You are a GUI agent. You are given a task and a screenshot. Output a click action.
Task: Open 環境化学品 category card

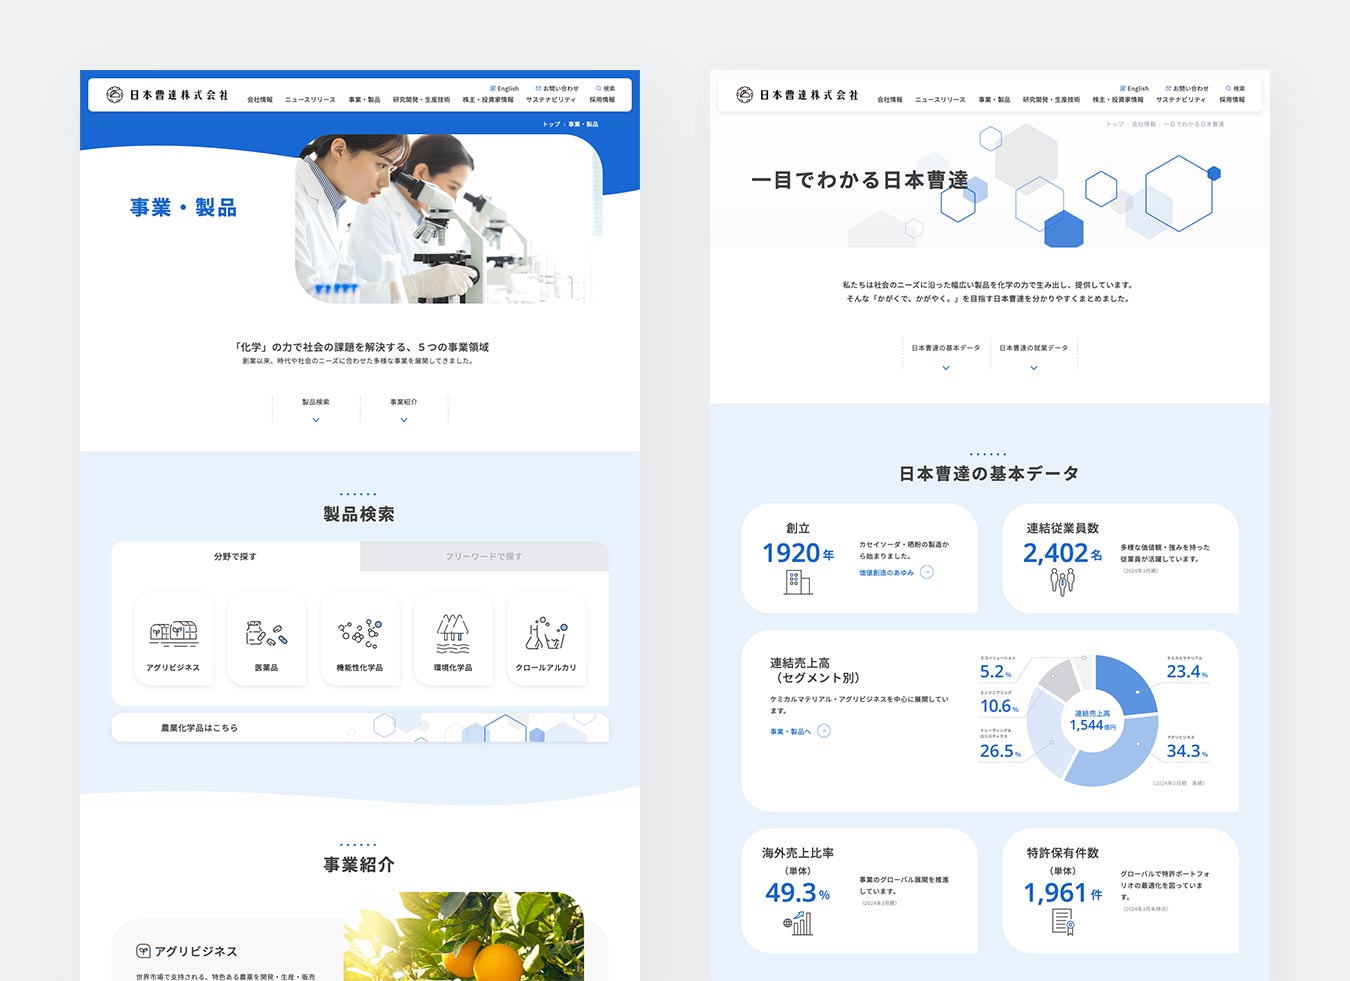pyautogui.click(x=453, y=639)
